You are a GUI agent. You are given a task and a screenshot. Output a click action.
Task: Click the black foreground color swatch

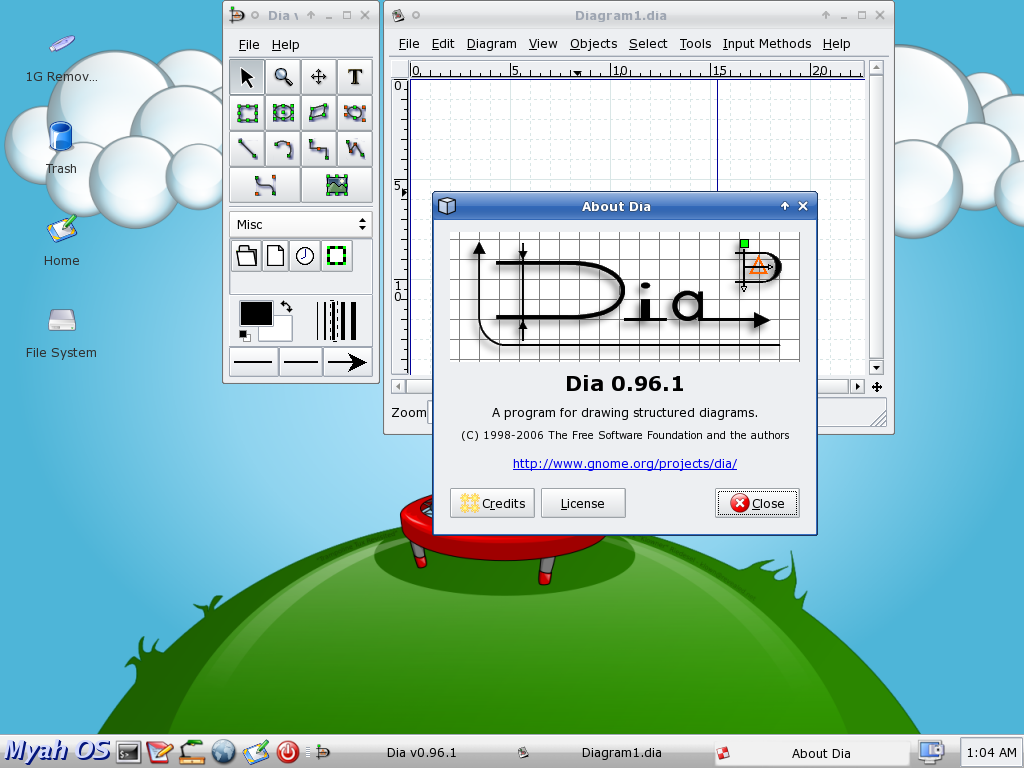pos(255,313)
